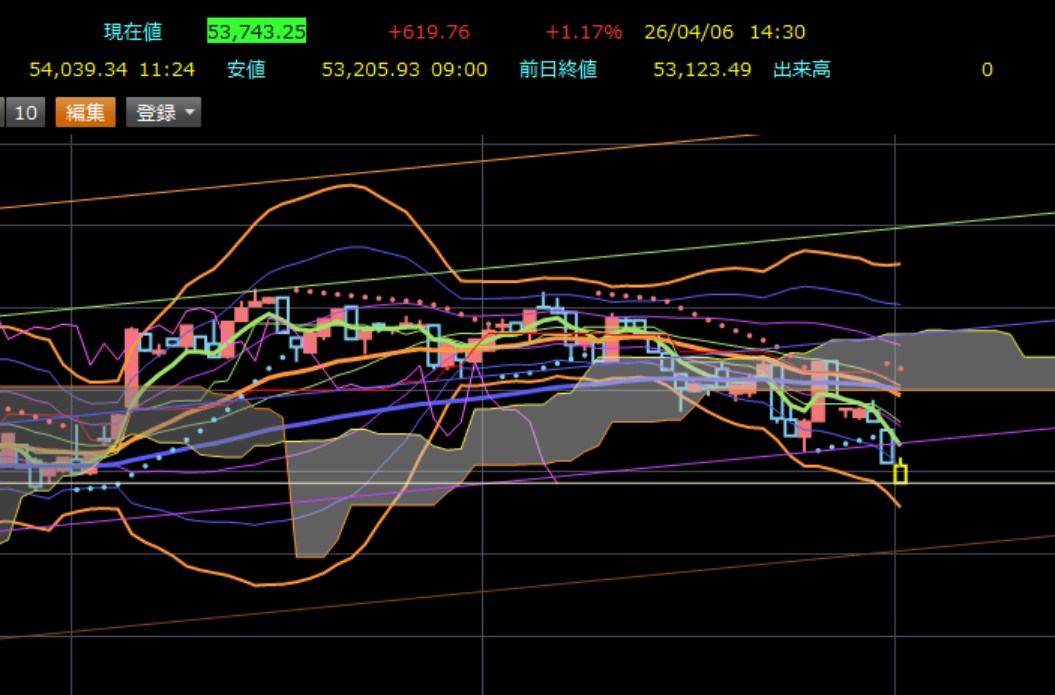
Task: Click the green highlighted current price 53,743.25
Action: [257, 32]
